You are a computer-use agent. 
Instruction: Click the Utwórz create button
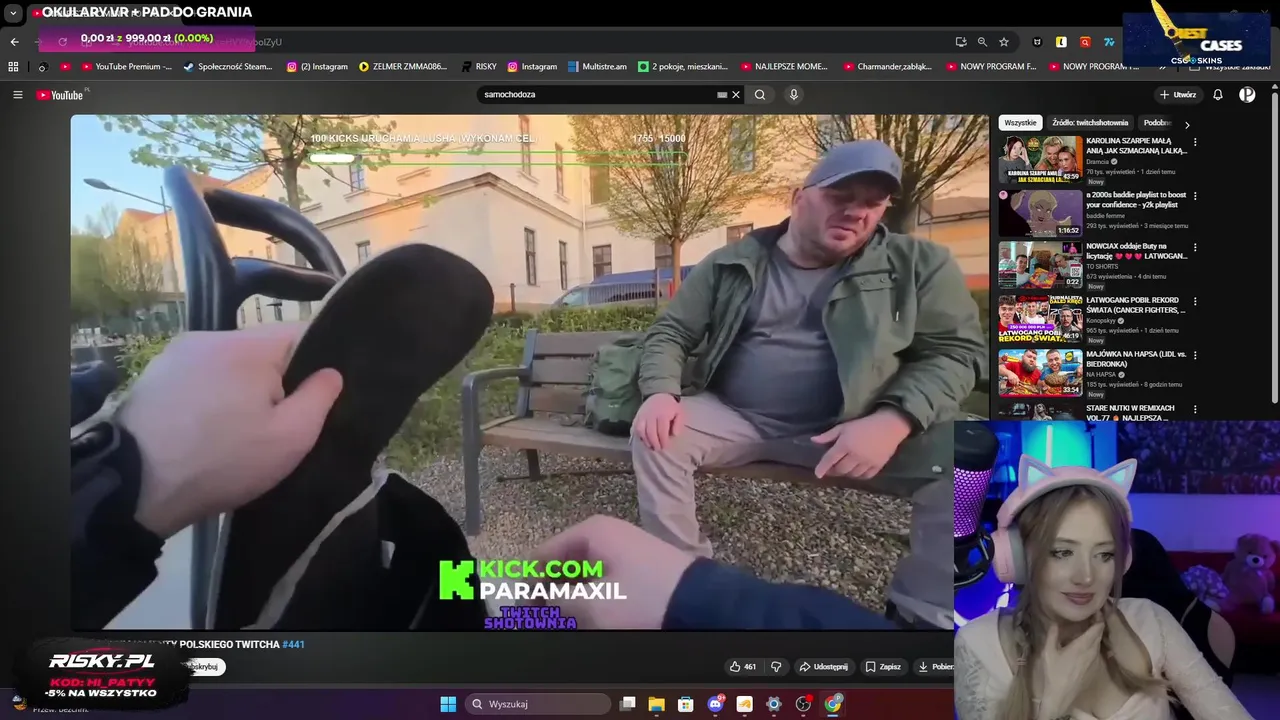[x=1178, y=95]
